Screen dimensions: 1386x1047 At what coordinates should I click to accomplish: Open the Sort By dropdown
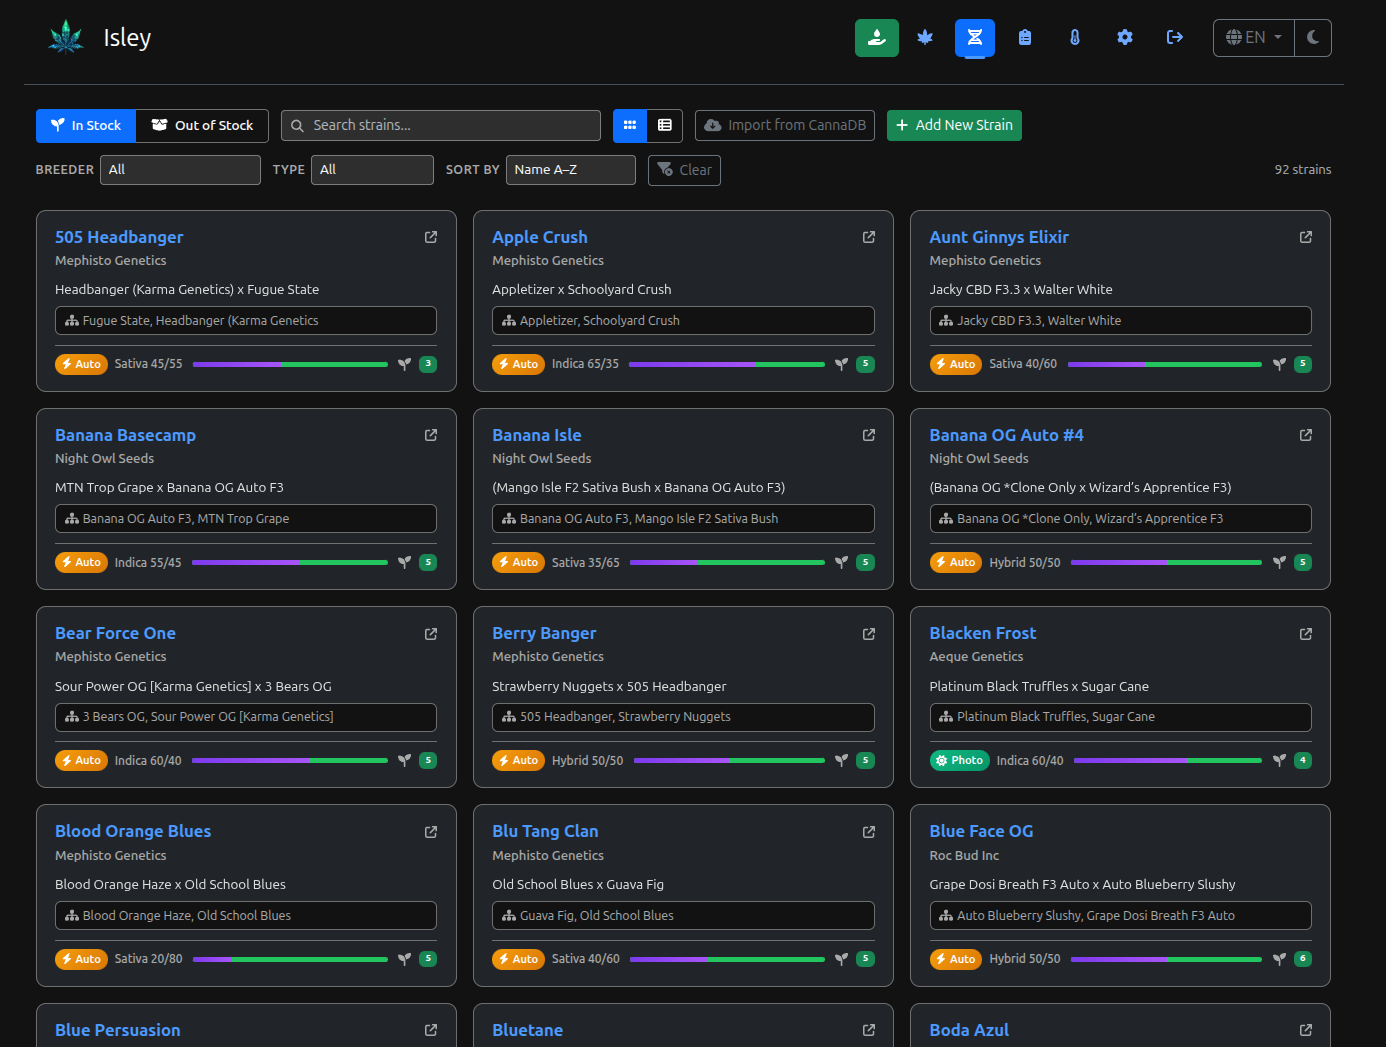(571, 170)
